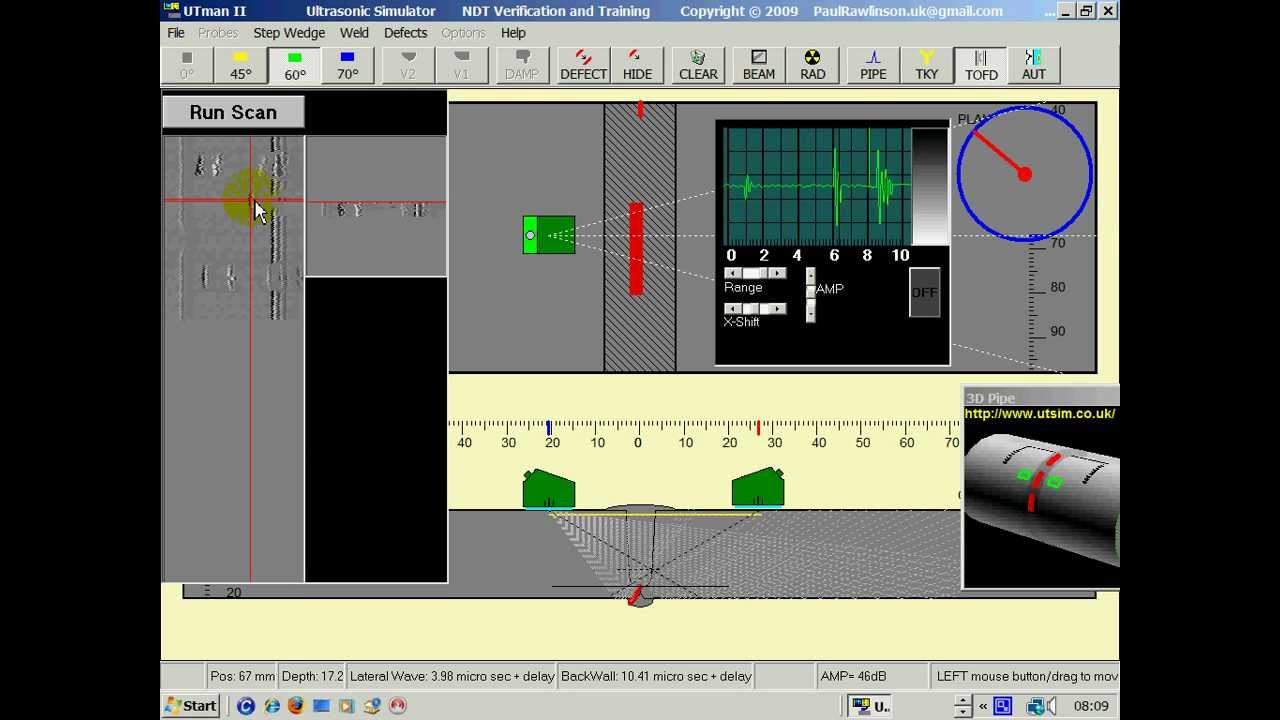
Task: Click 'Pos: 67 mm' status entry
Action: point(241,676)
